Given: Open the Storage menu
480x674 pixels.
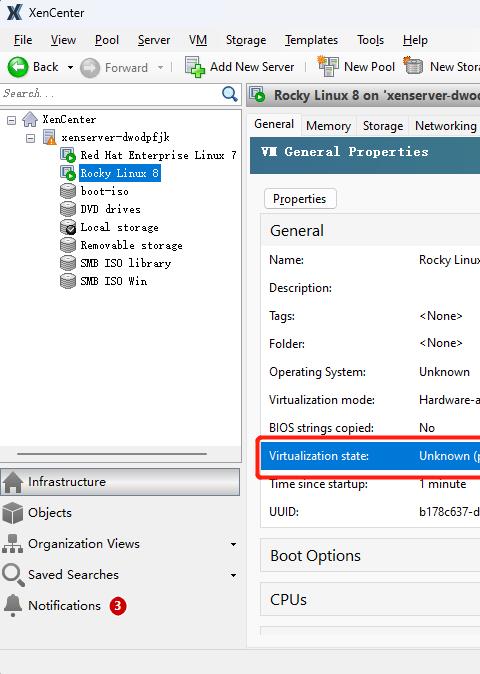Looking at the screenshot, I should [x=246, y=40].
